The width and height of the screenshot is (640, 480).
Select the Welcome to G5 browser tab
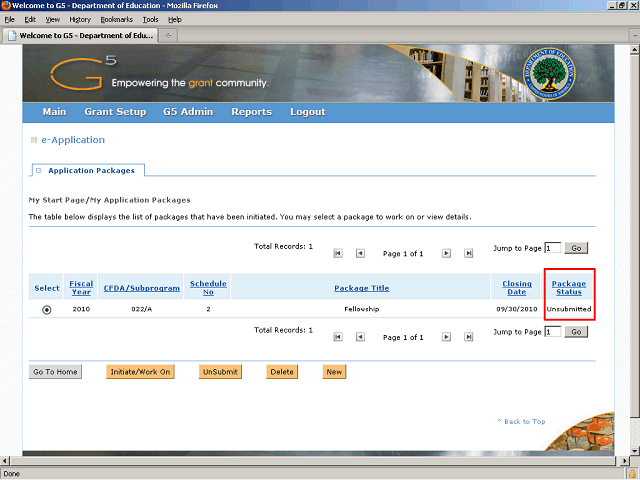(x=80, y=36)
